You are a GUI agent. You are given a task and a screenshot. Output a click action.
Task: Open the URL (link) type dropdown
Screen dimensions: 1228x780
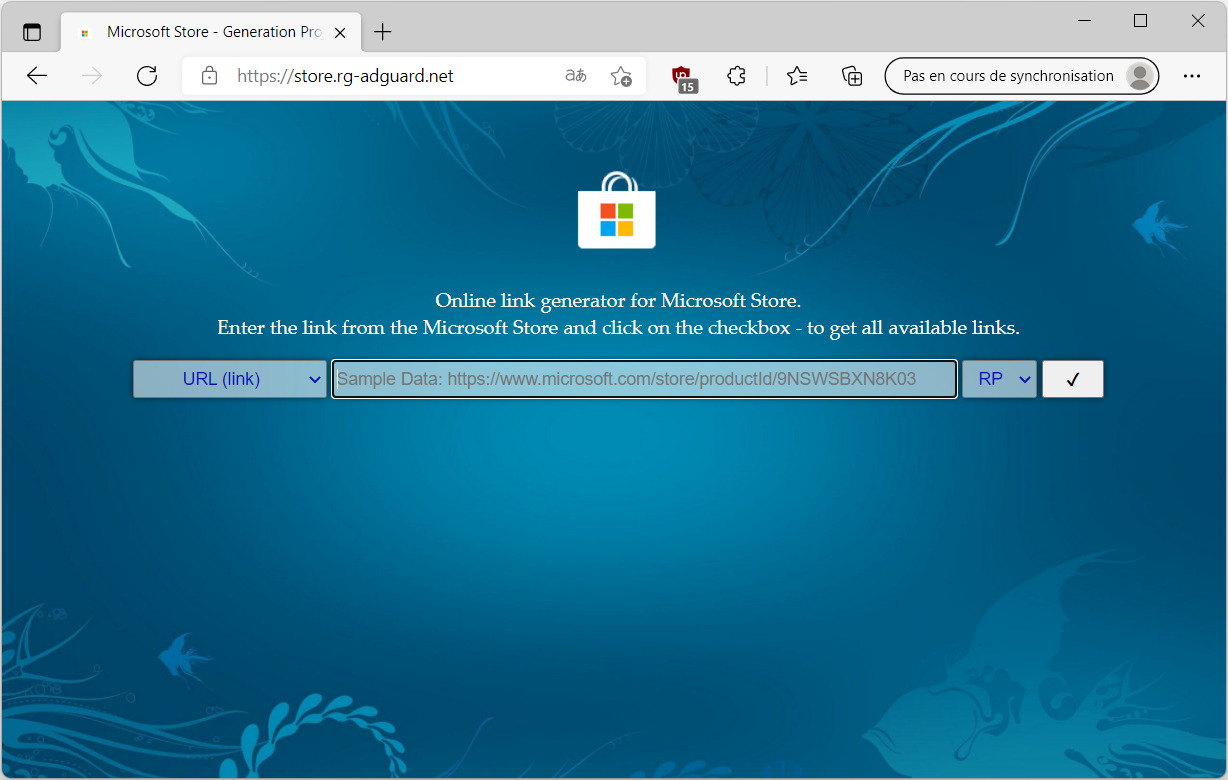[230, 379]
